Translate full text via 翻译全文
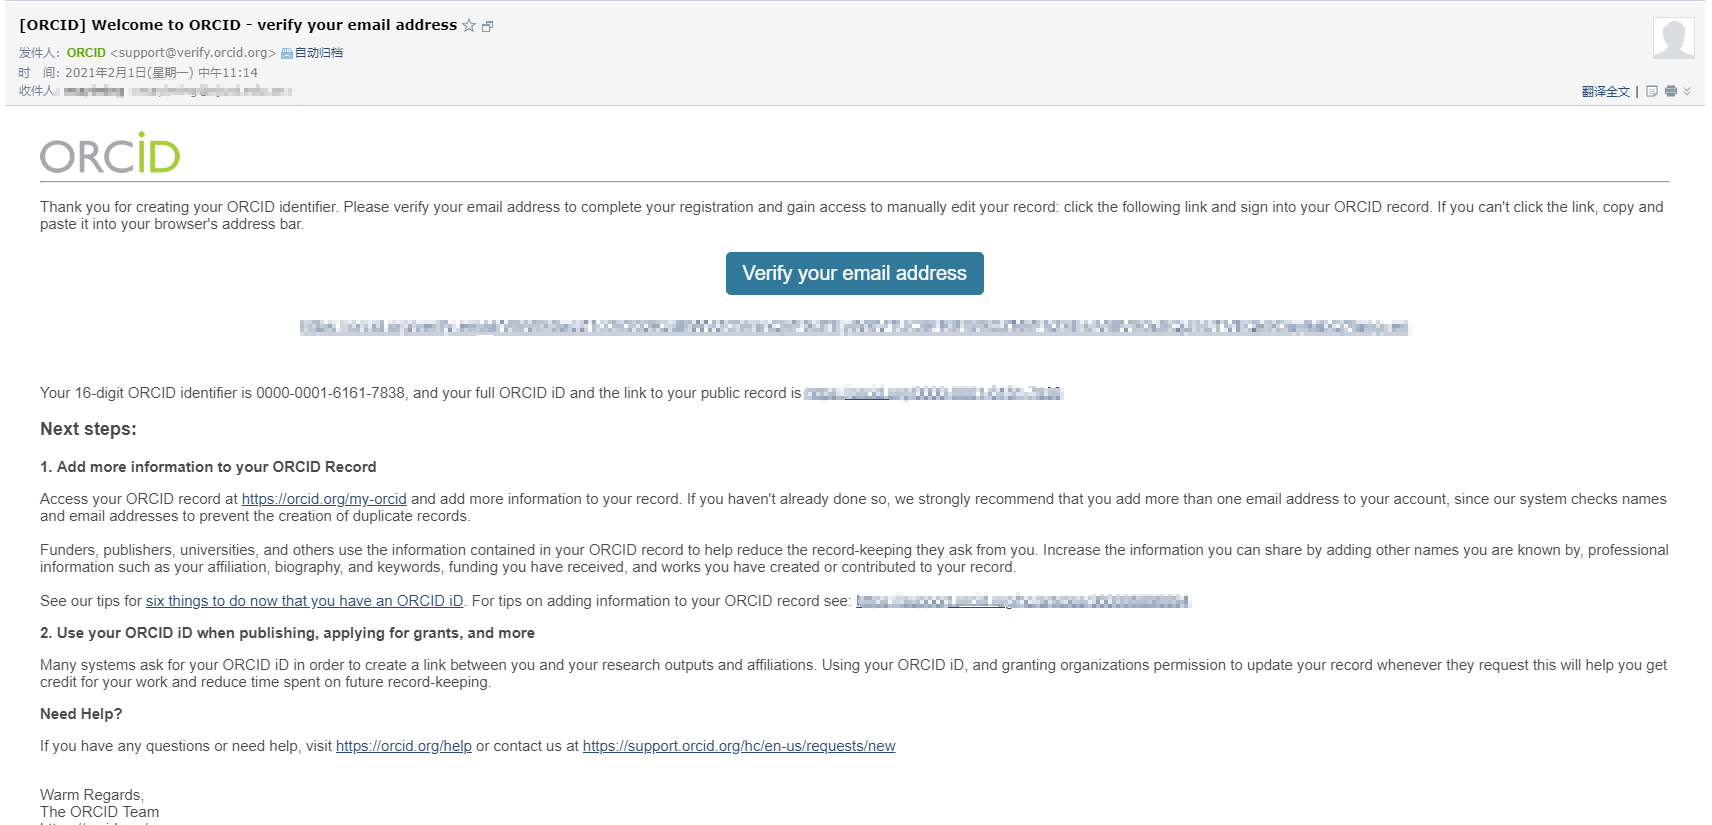 coord(1605,91)
